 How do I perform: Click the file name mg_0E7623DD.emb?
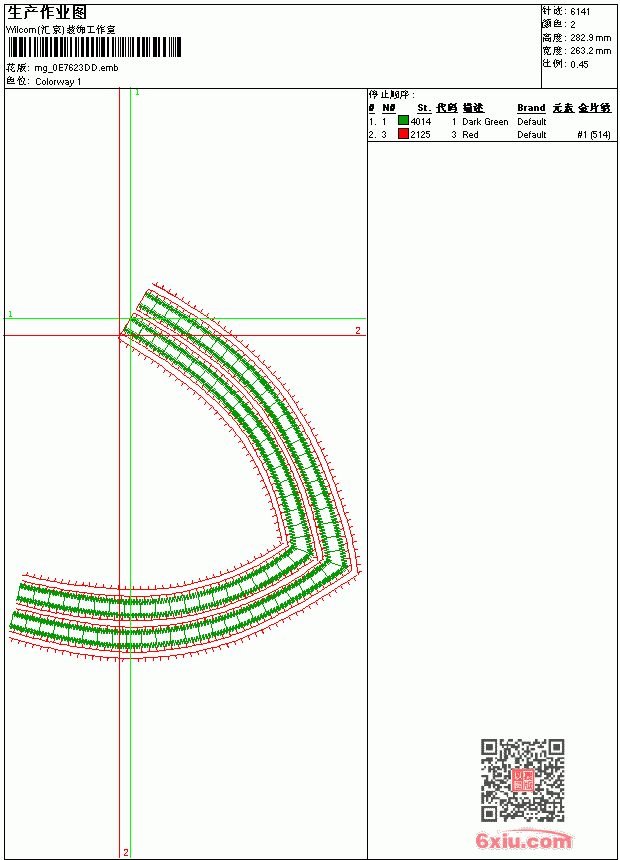click(76, 68)
